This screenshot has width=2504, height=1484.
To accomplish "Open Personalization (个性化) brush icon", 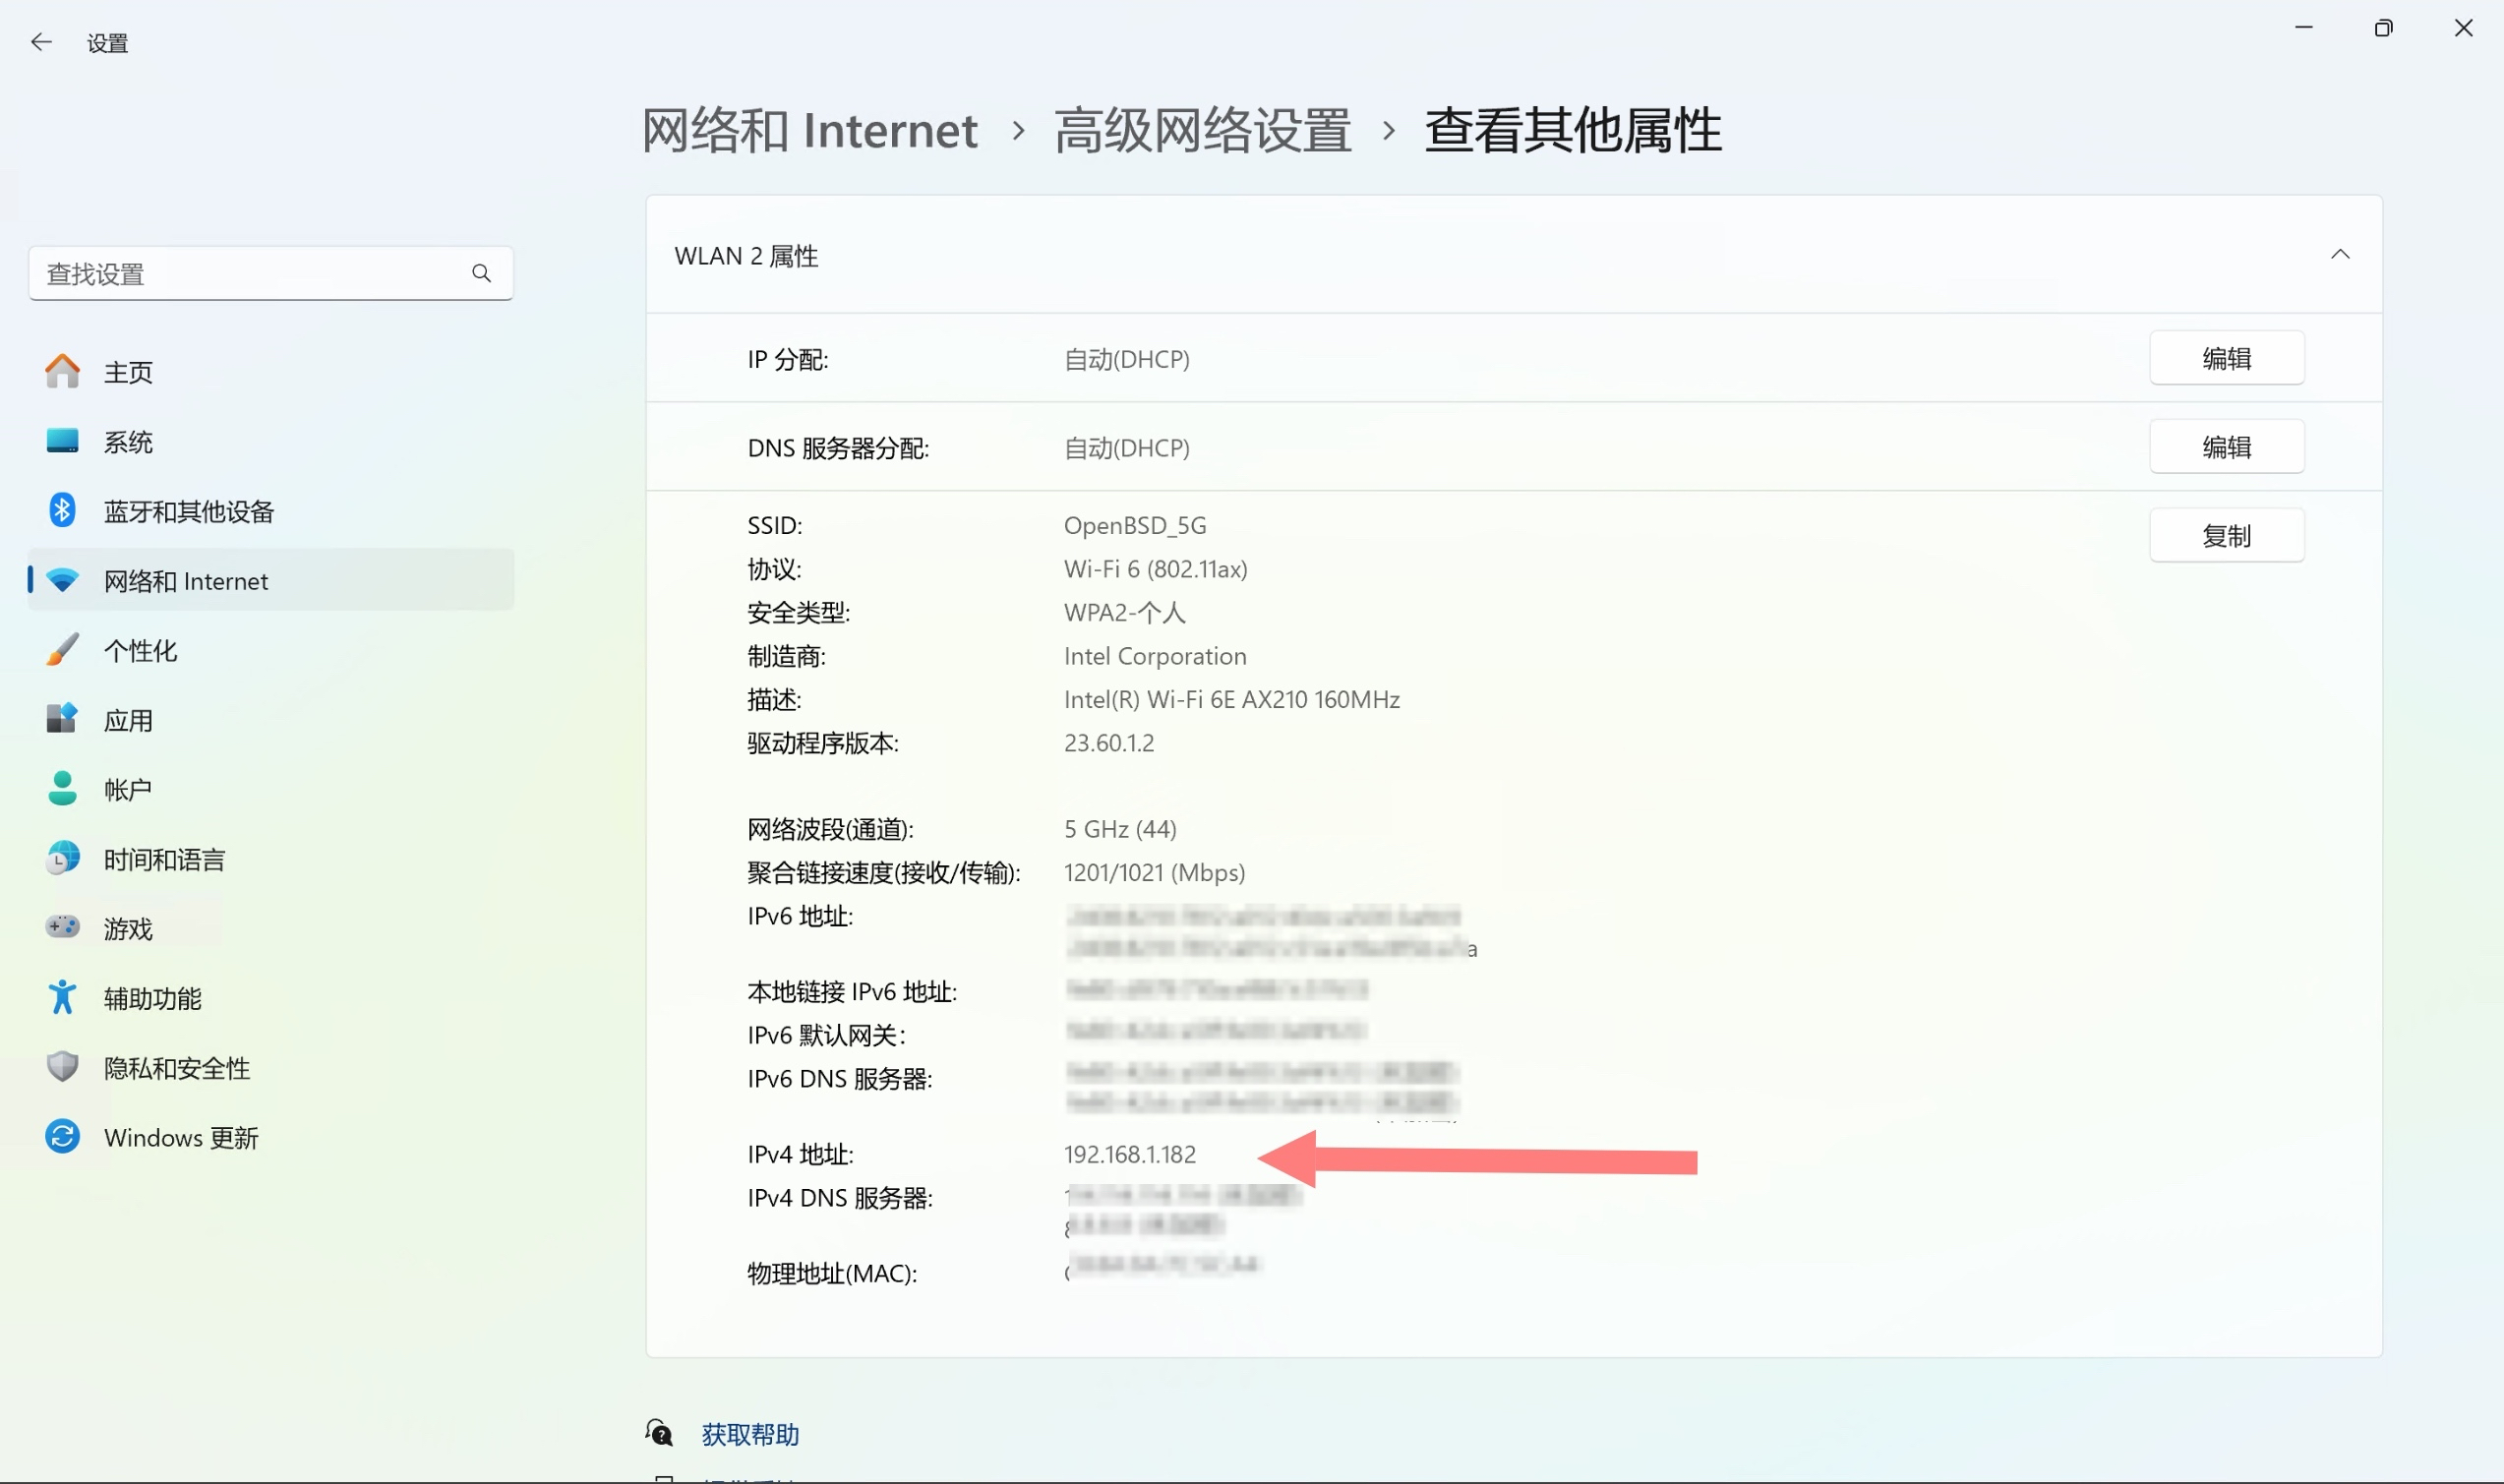I will tap(62, 650).
